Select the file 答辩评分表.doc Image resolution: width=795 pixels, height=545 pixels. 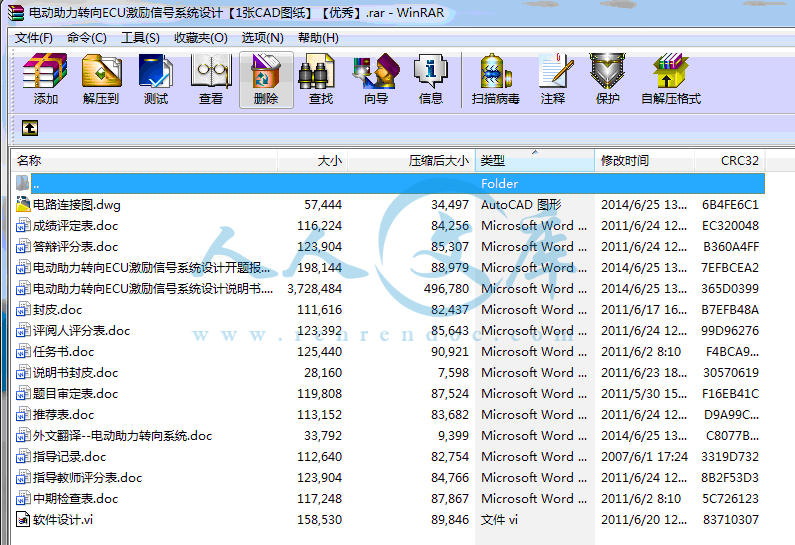pyautogui.click(x=75, y=247)
